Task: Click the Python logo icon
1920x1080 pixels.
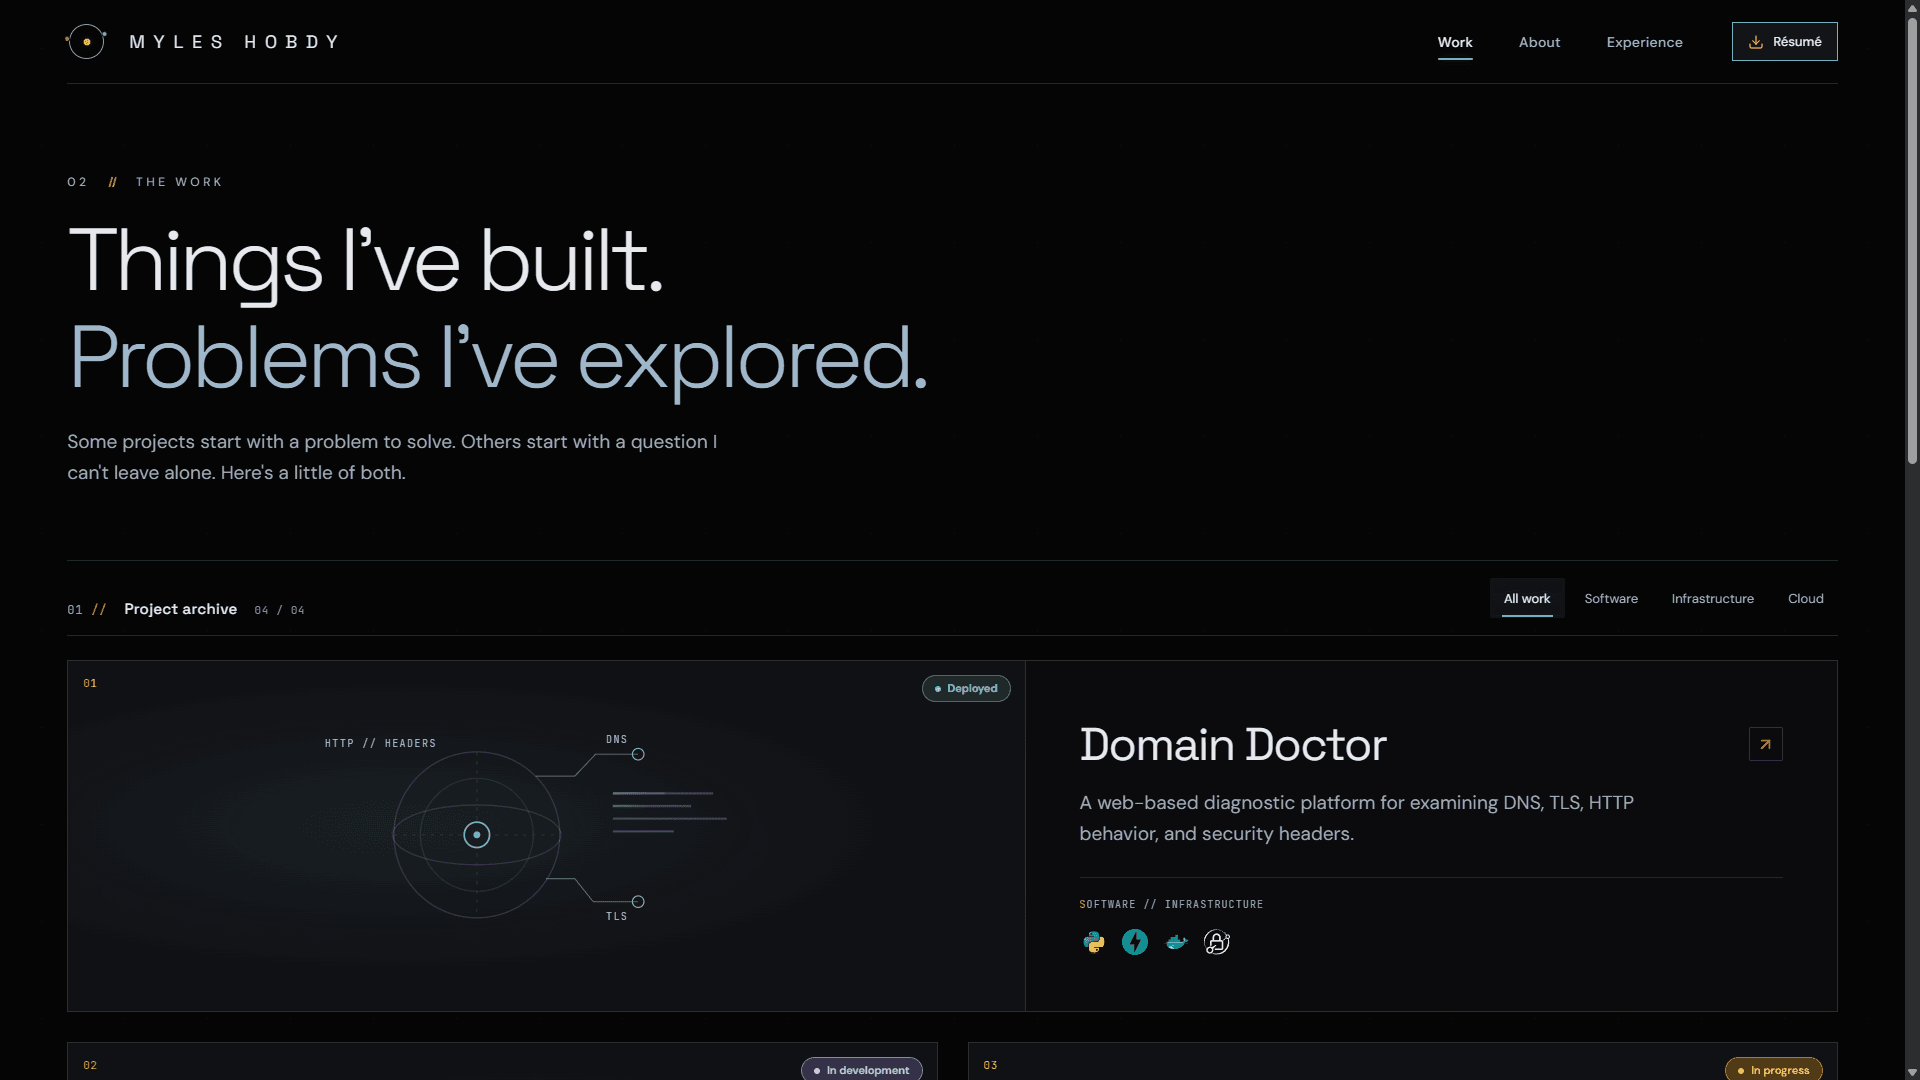Action: pyautogui.click(x=1094, y=942)
